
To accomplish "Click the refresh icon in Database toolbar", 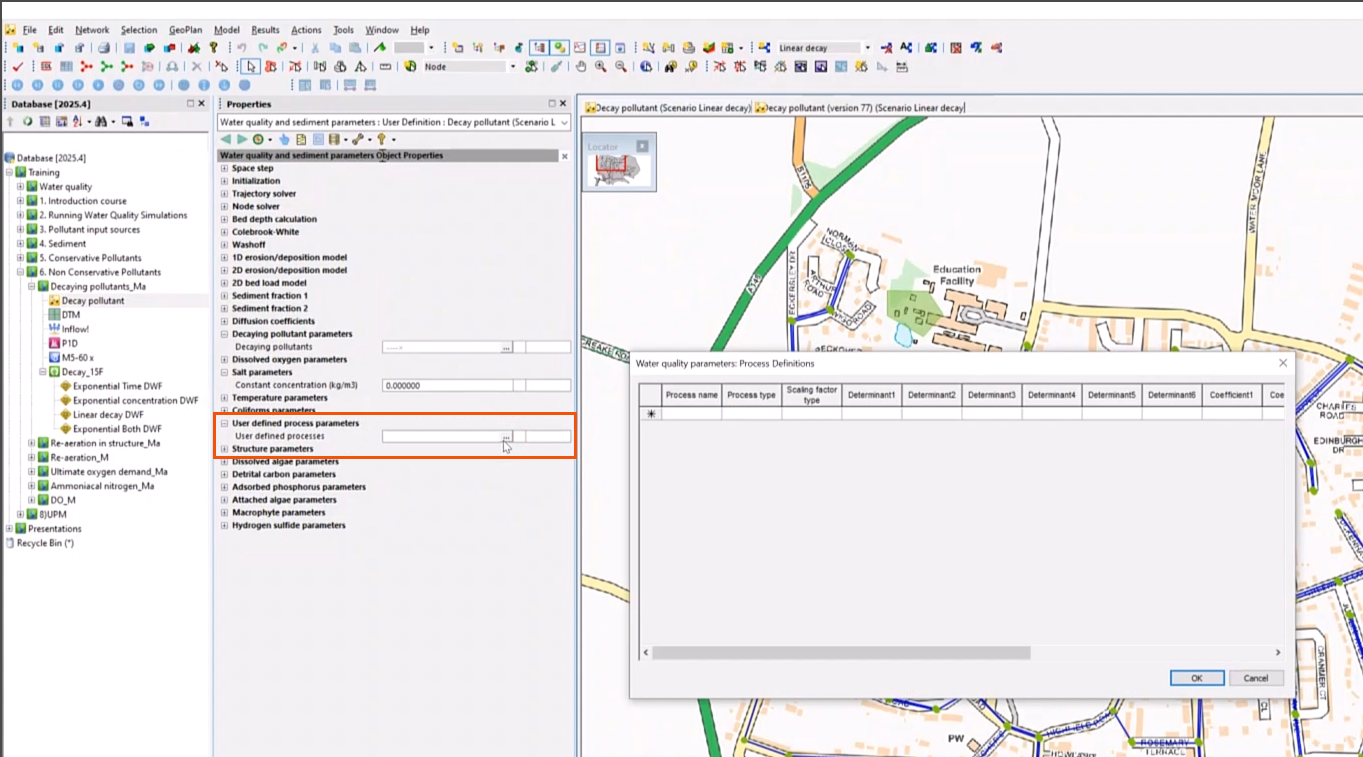I will pos(29,120).
